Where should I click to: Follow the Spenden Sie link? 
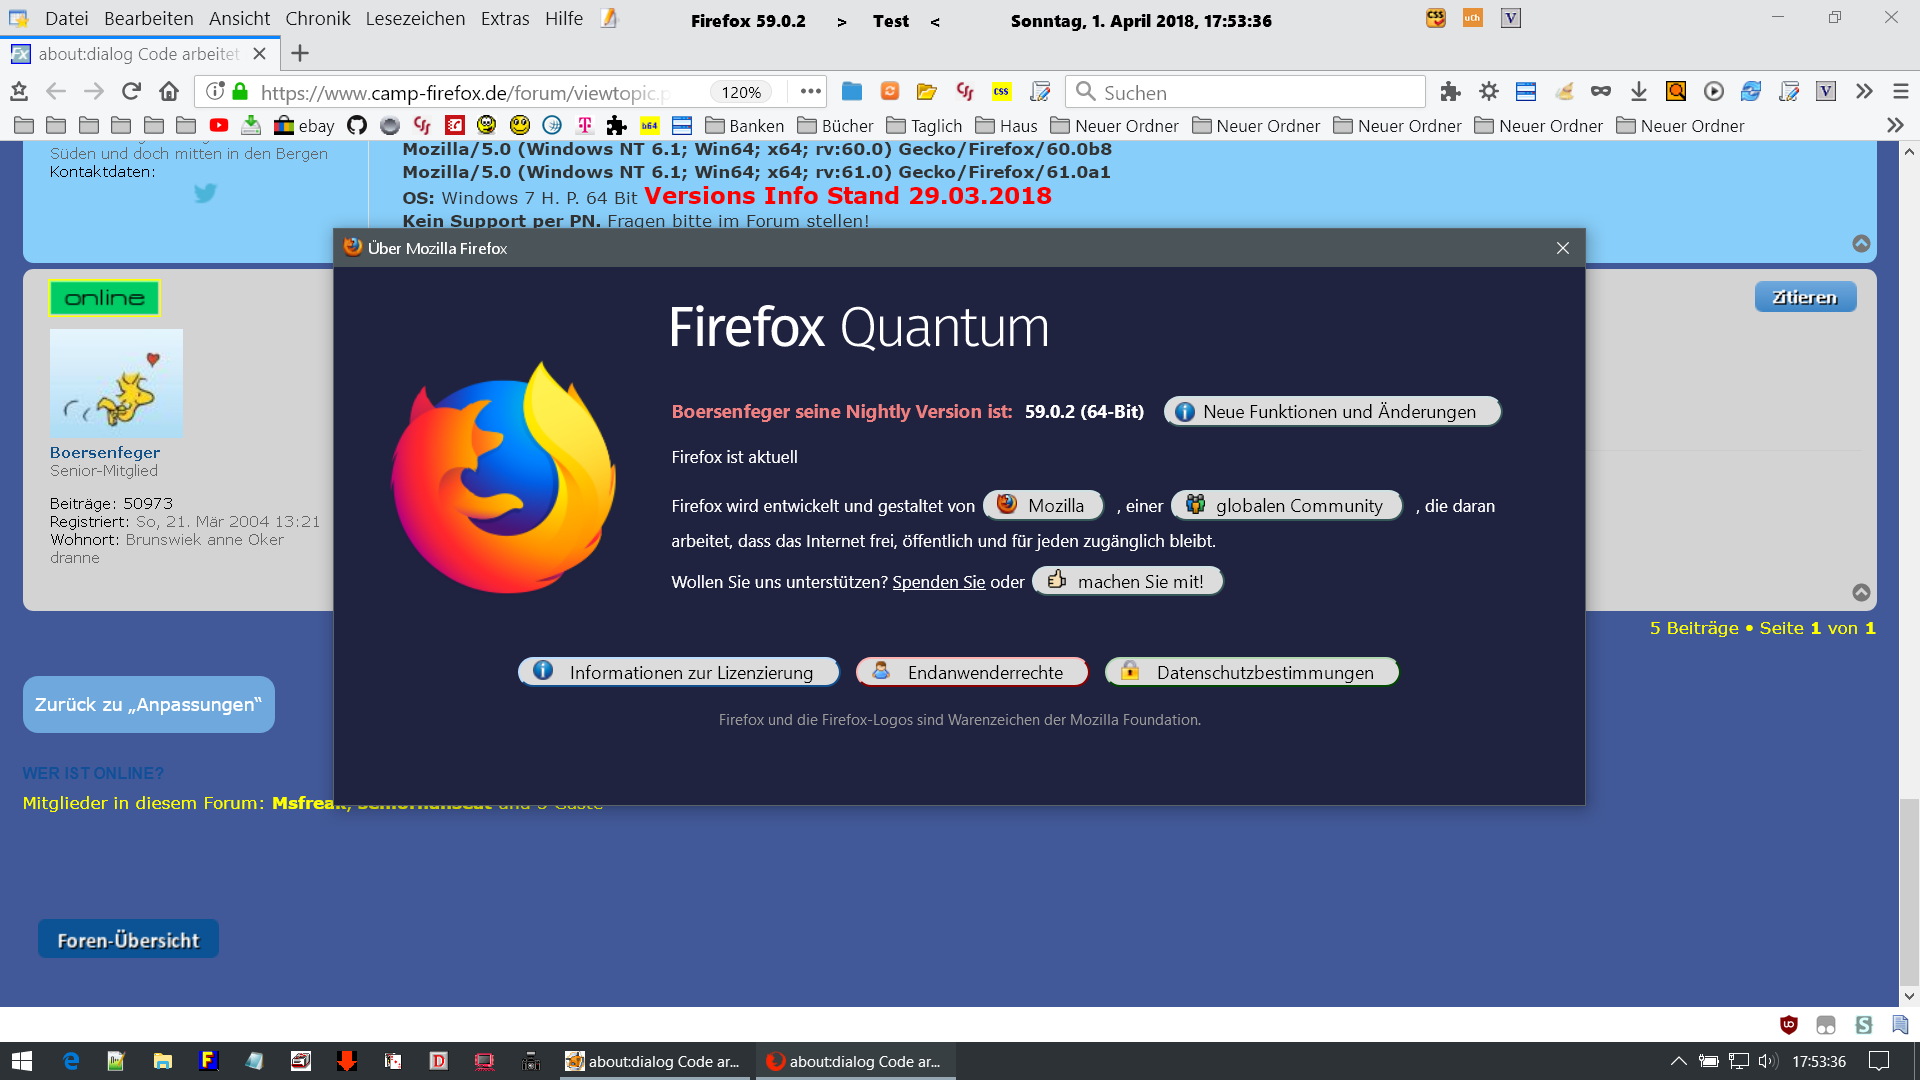point(938,582)
